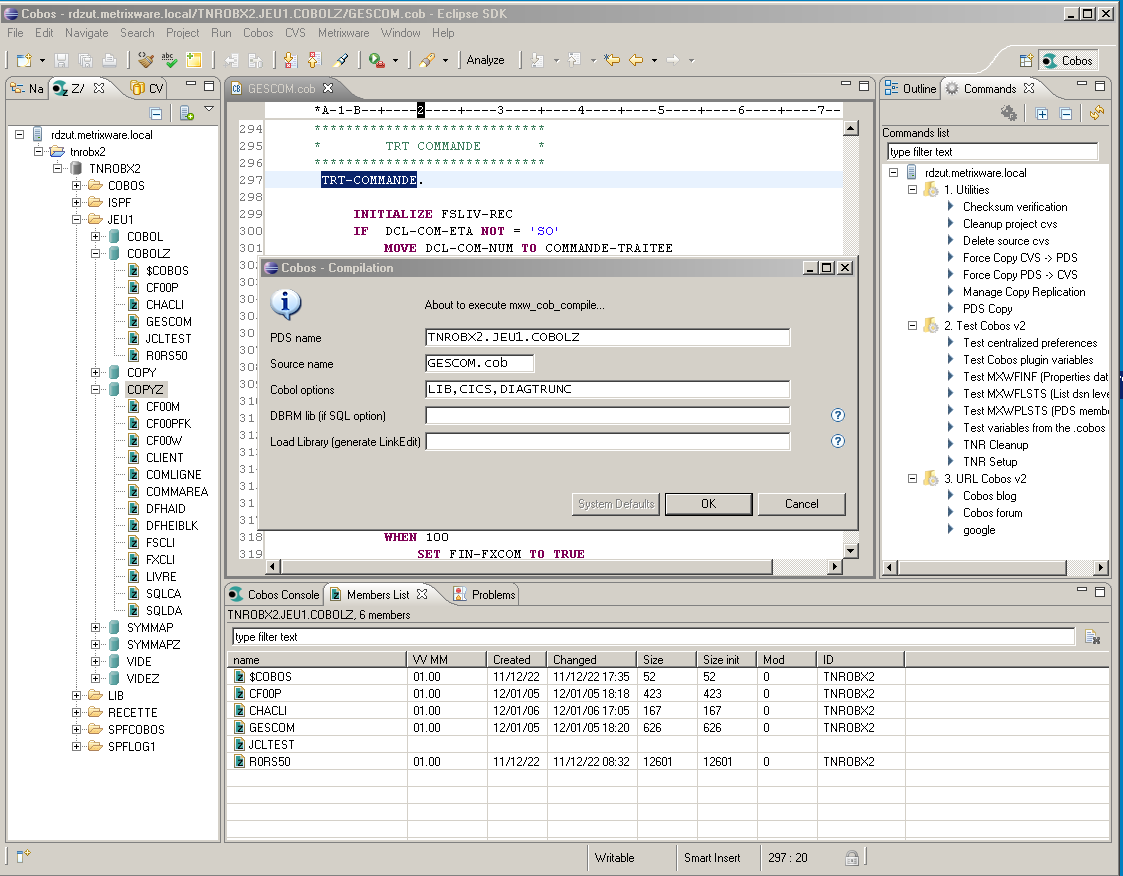Collapse the COPYZ dataset node

point(96,390)
